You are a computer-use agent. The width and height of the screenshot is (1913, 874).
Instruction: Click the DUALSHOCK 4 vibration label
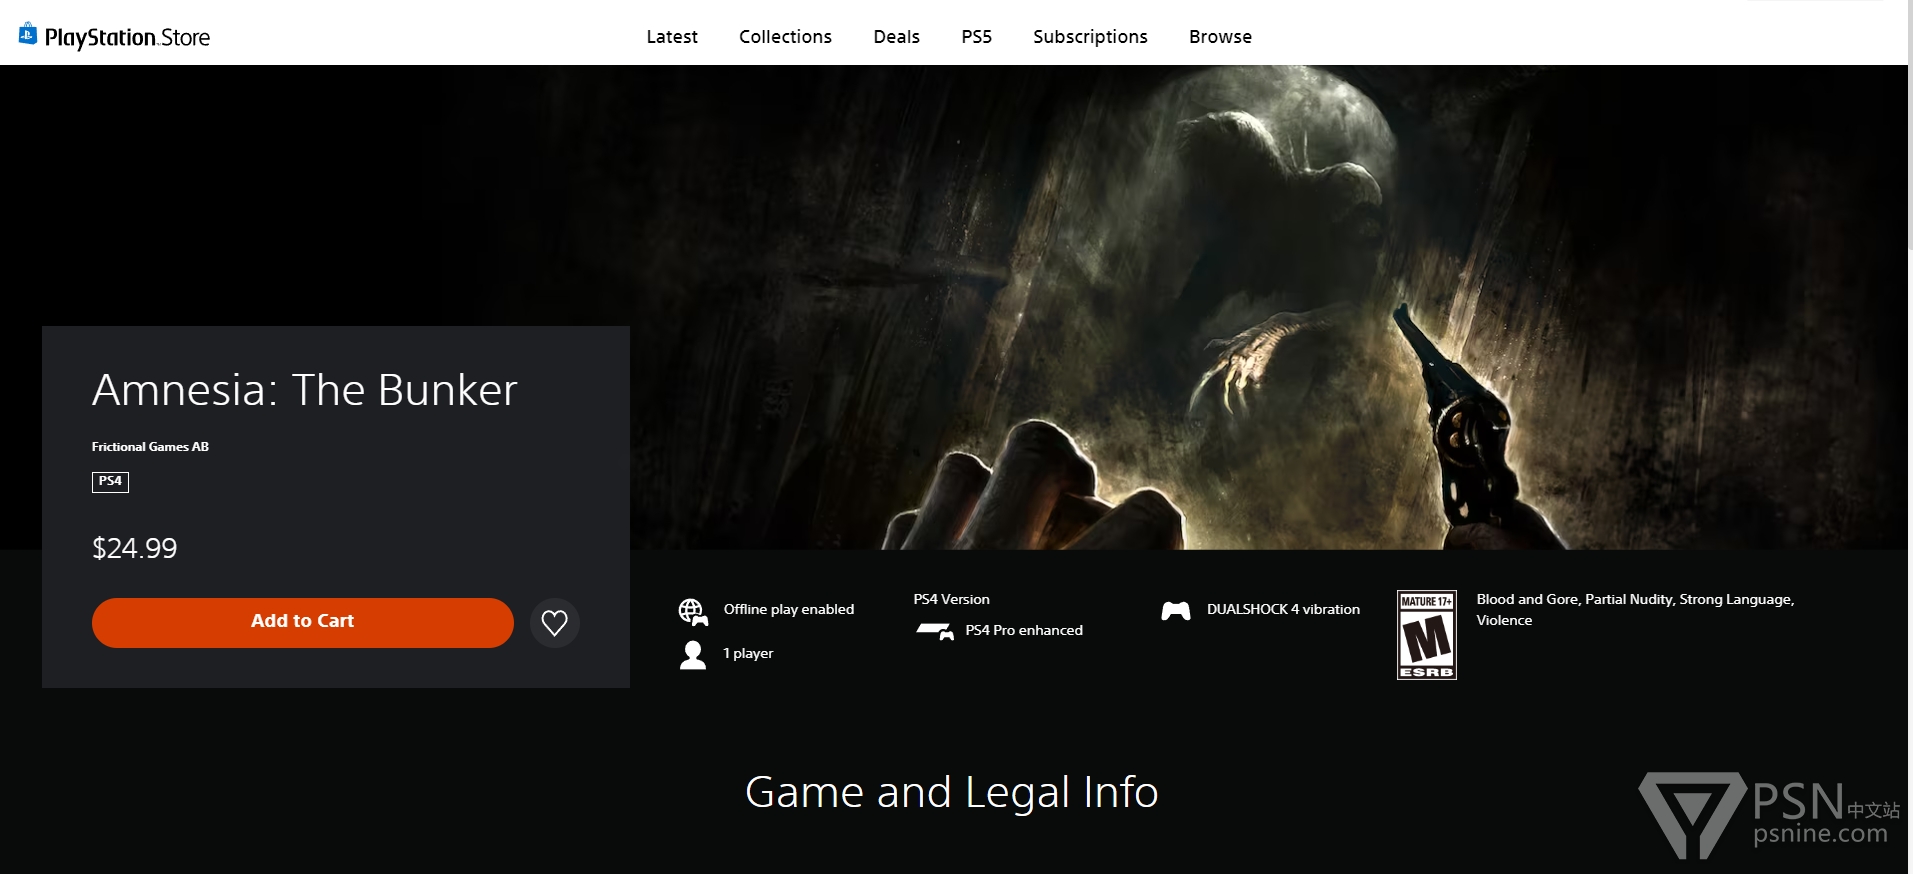[x=1283, y=609]
